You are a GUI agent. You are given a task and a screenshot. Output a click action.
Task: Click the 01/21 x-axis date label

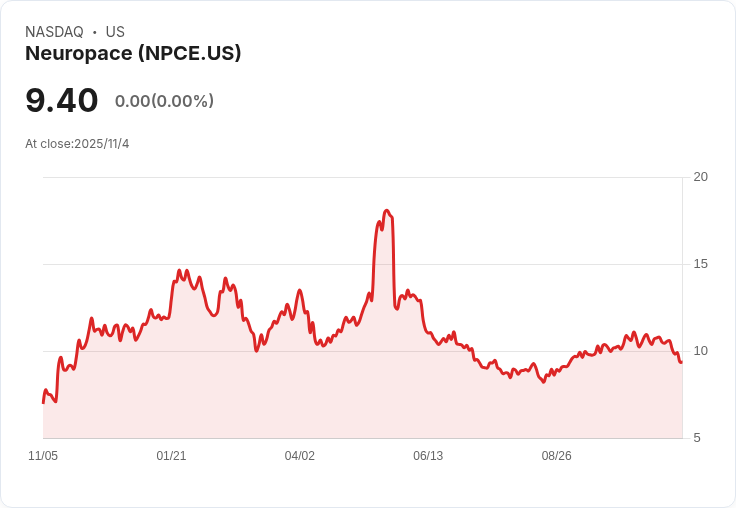171,456
